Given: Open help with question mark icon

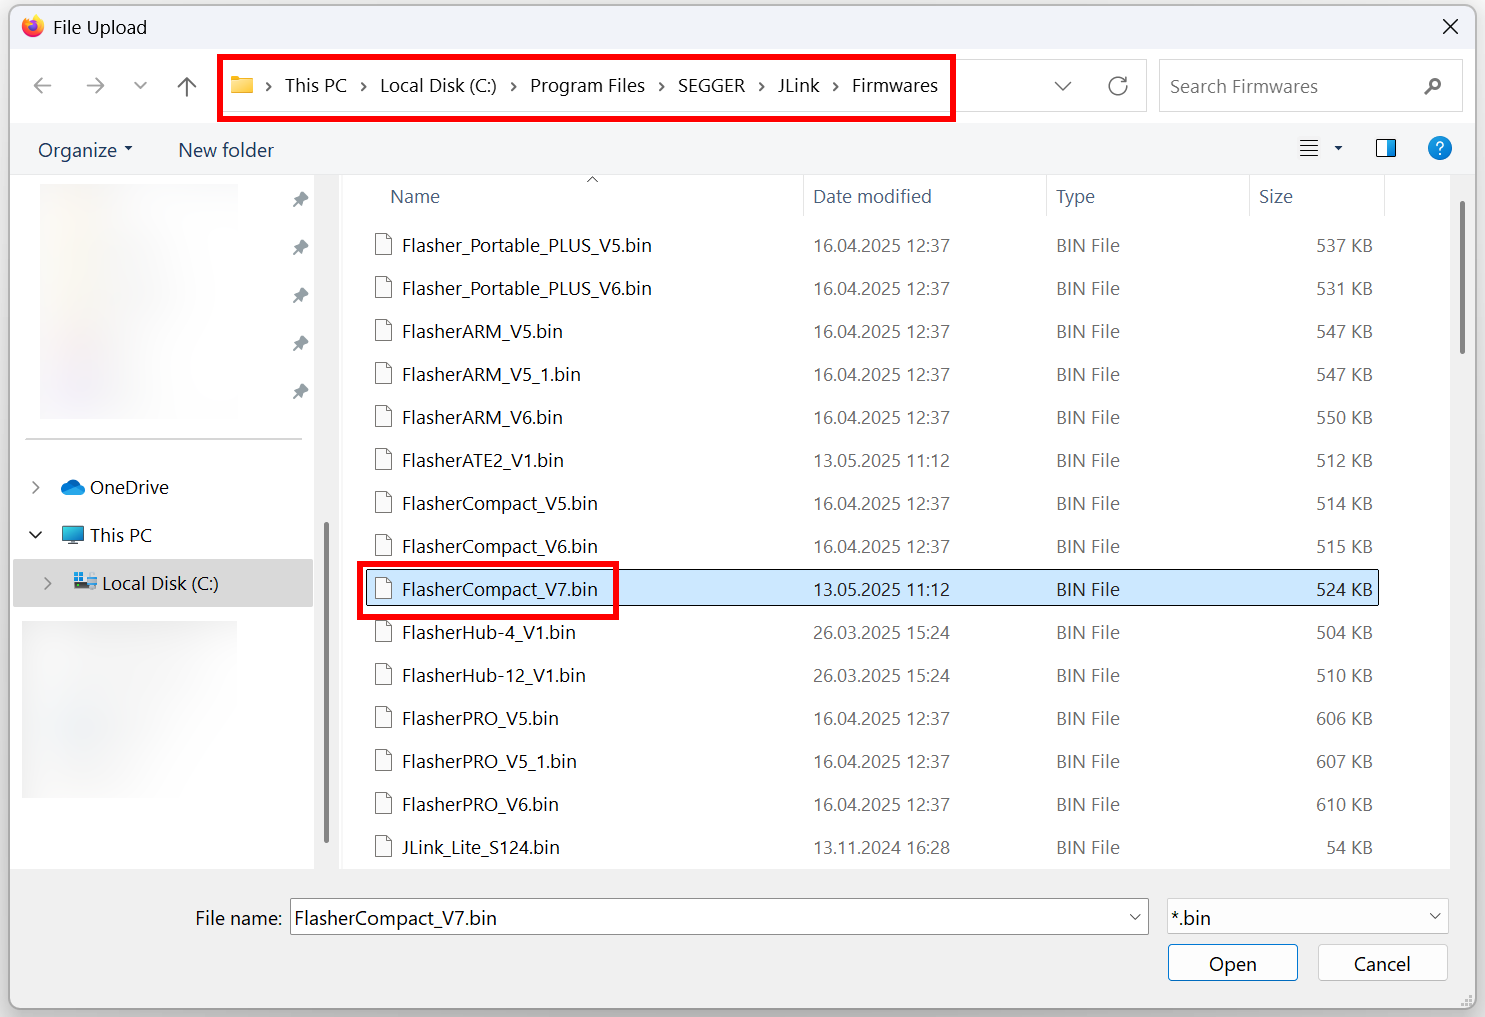Looking at the screenshot, I should [x=1439, y=149].
